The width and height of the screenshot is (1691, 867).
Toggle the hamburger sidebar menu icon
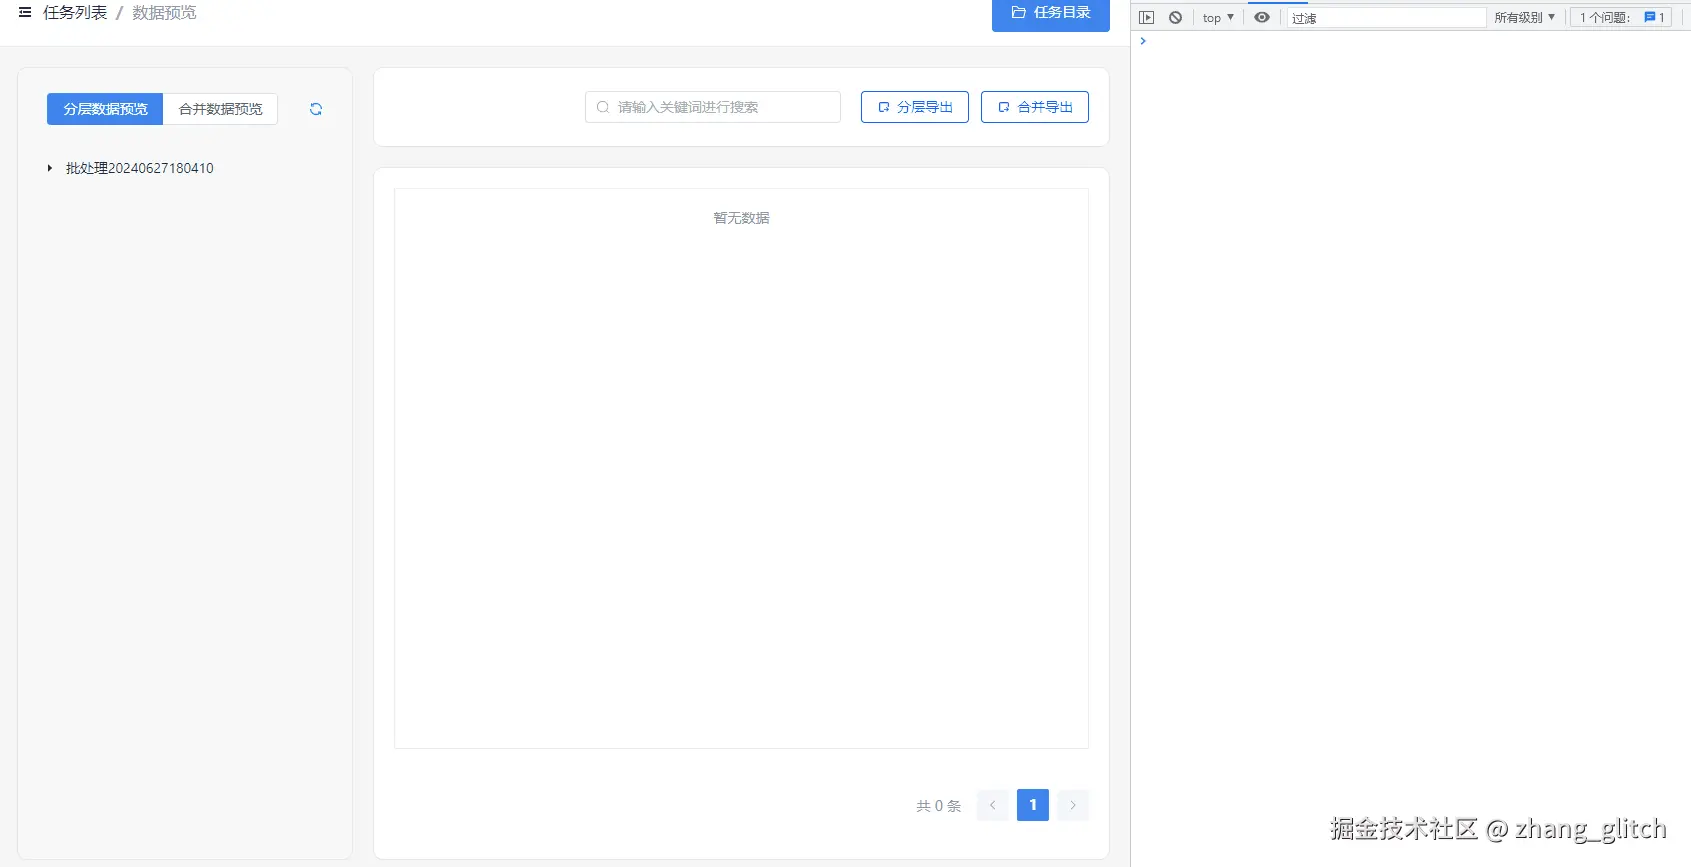pos(25,13)
